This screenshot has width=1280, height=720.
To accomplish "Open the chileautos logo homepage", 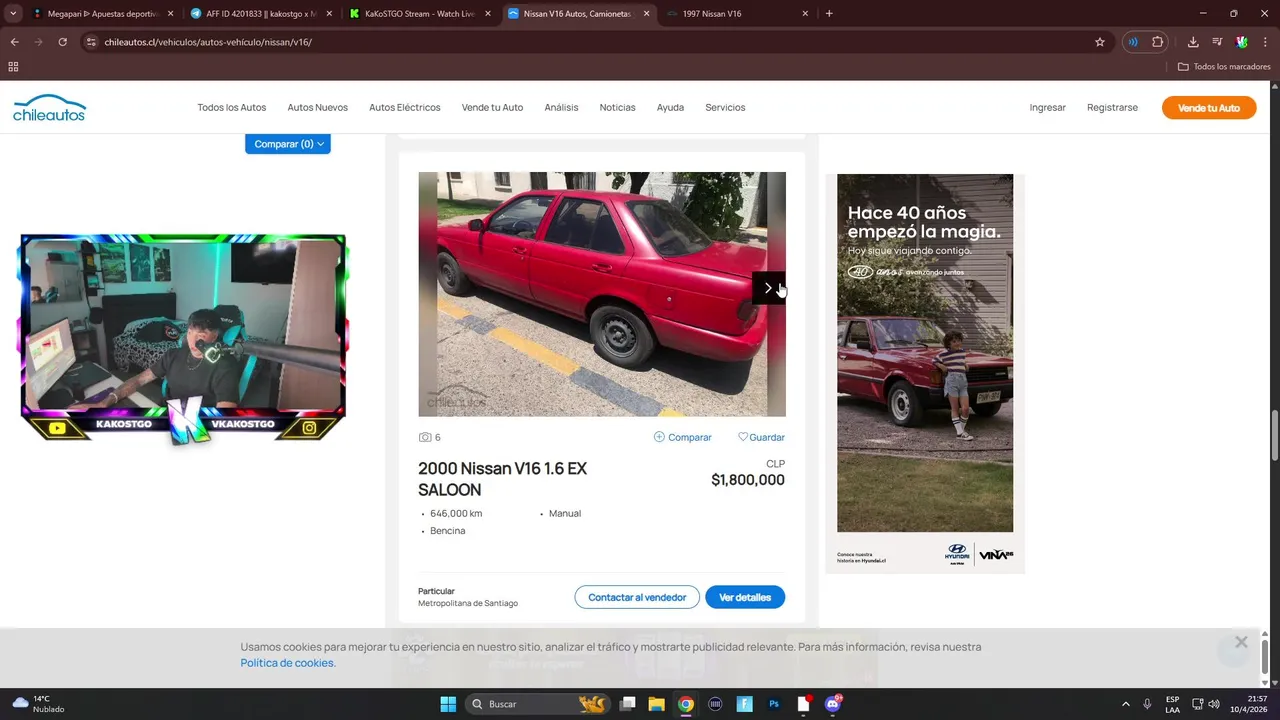I will tap(49, 107).
